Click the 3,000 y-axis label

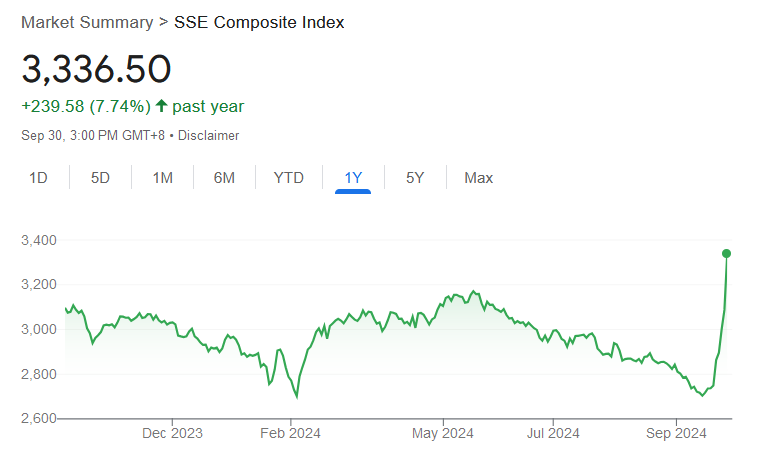(x=39, y=329)
